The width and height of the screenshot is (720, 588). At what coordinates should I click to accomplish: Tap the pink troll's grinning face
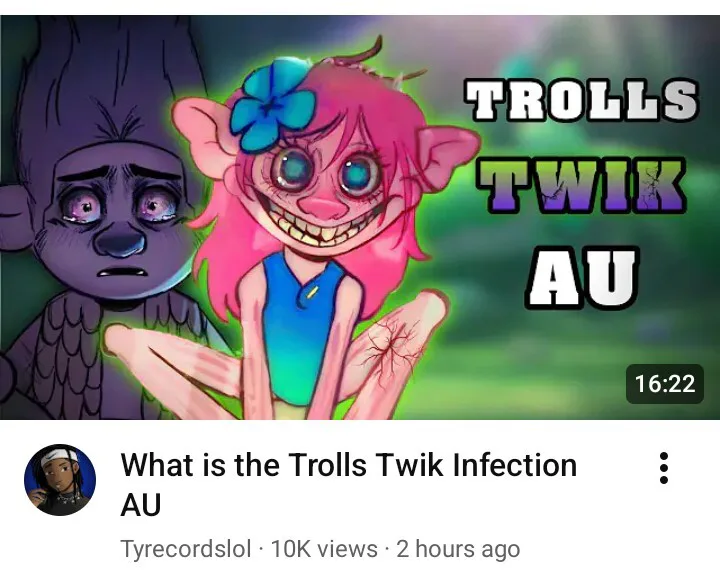click(324, 193)
